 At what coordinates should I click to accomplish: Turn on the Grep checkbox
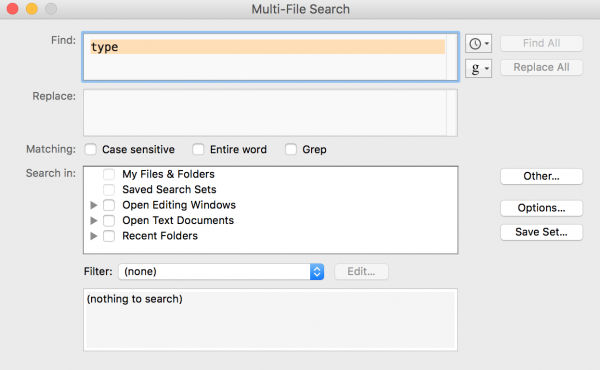pos(291,149)
